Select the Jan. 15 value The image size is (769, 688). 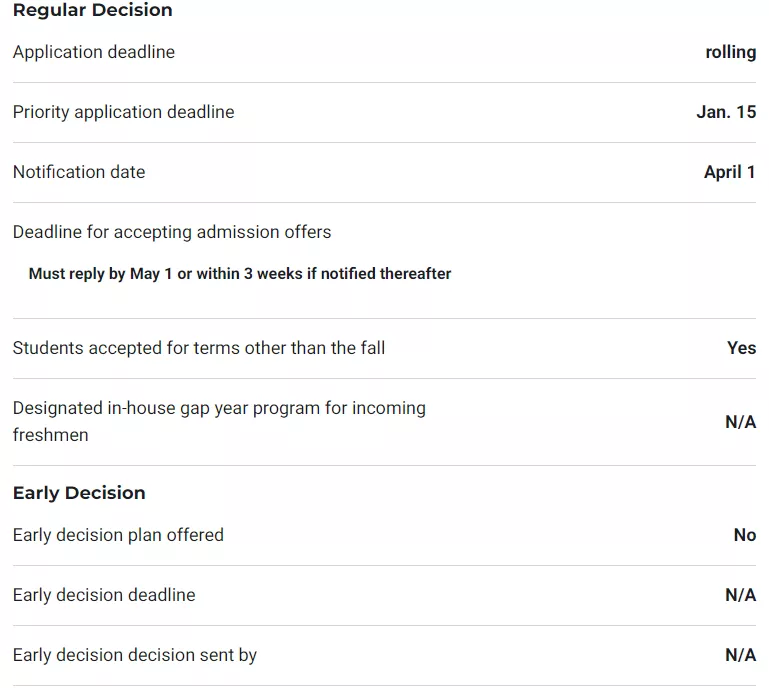[726, 112]
